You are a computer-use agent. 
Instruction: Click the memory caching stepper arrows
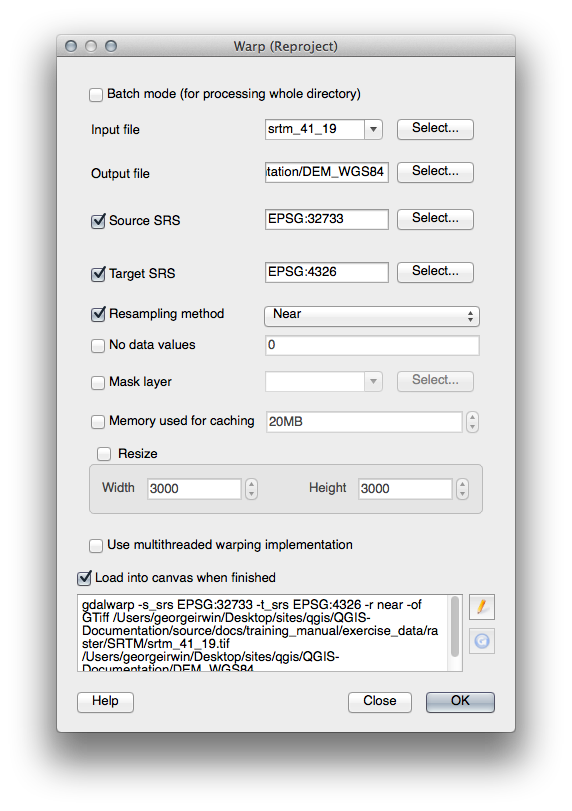(472, 422)
